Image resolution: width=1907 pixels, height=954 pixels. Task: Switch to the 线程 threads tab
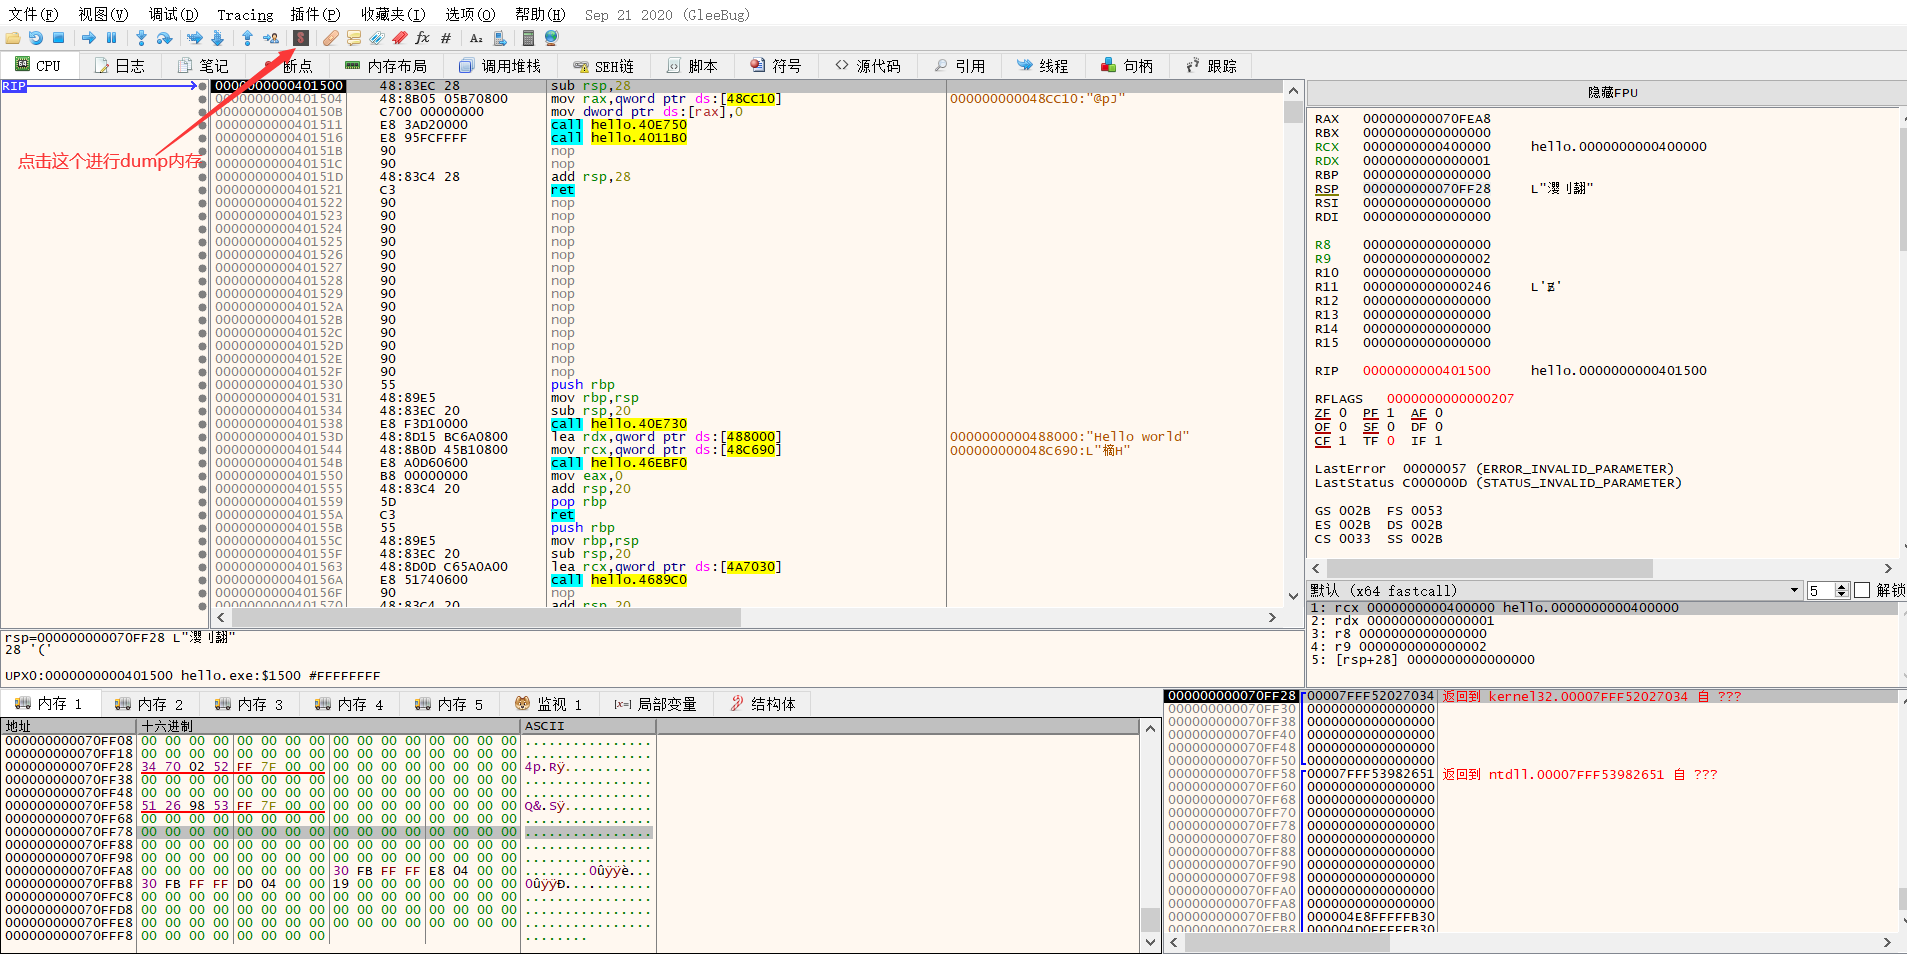pos(1043,65)
